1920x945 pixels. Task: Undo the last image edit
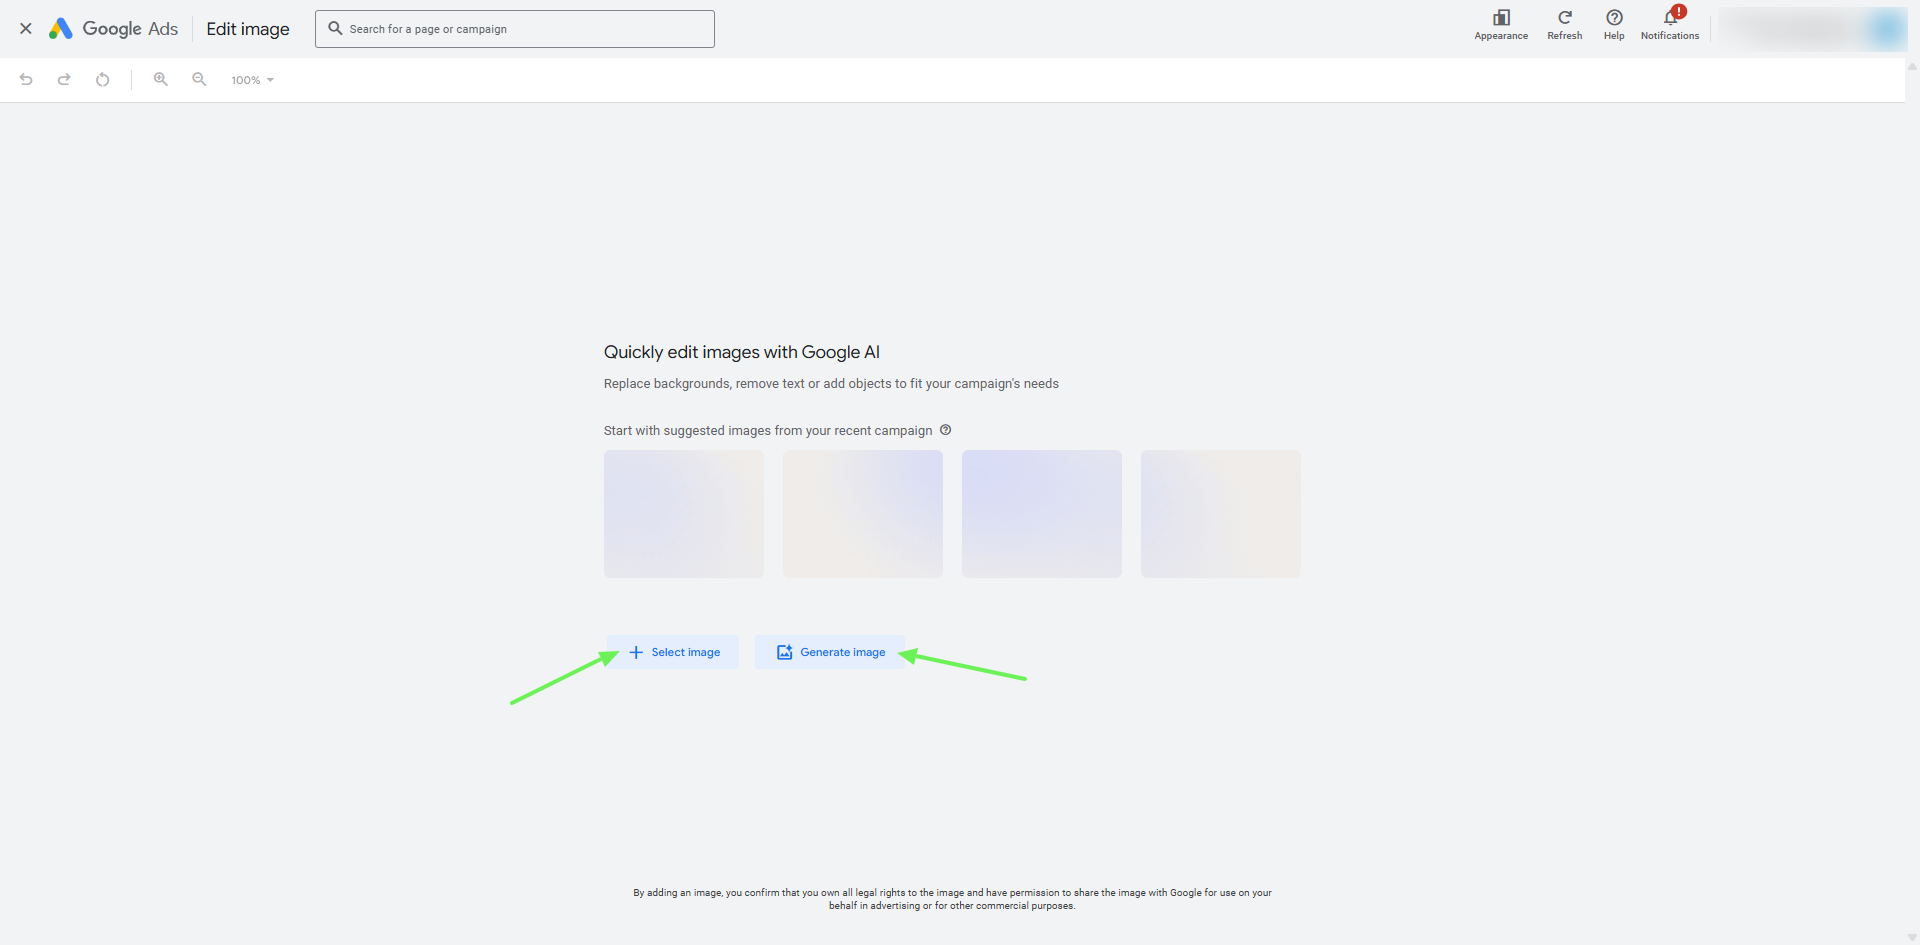click(26, 79)
